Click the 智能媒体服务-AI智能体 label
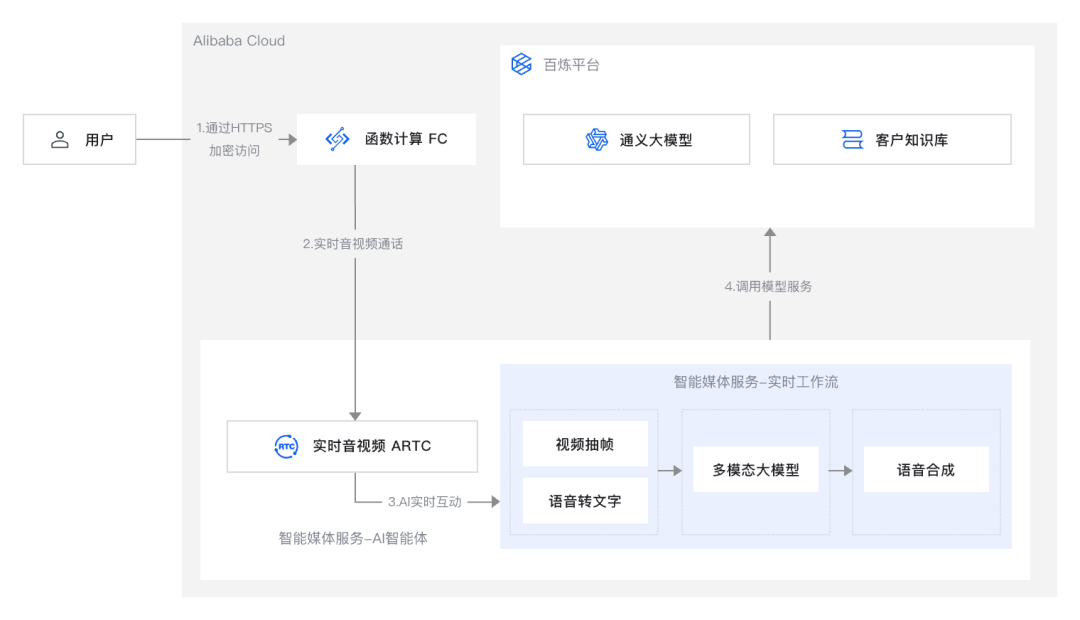Viewport: 1080px width, 620px height. 353,538
